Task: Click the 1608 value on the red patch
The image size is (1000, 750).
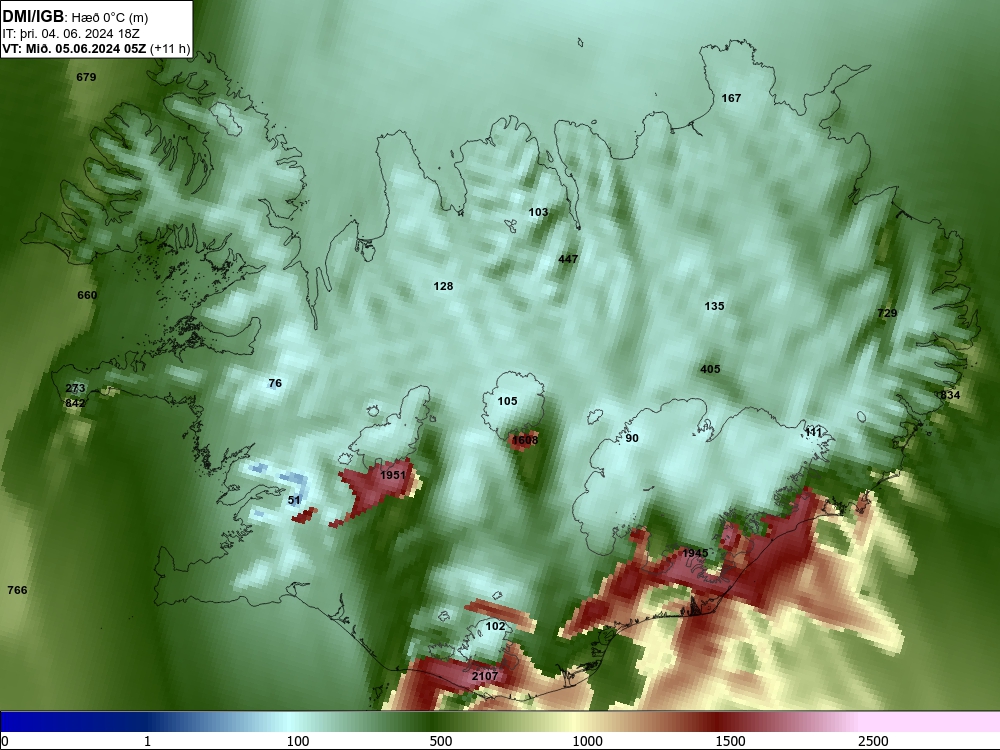Action: coord(525,440)
